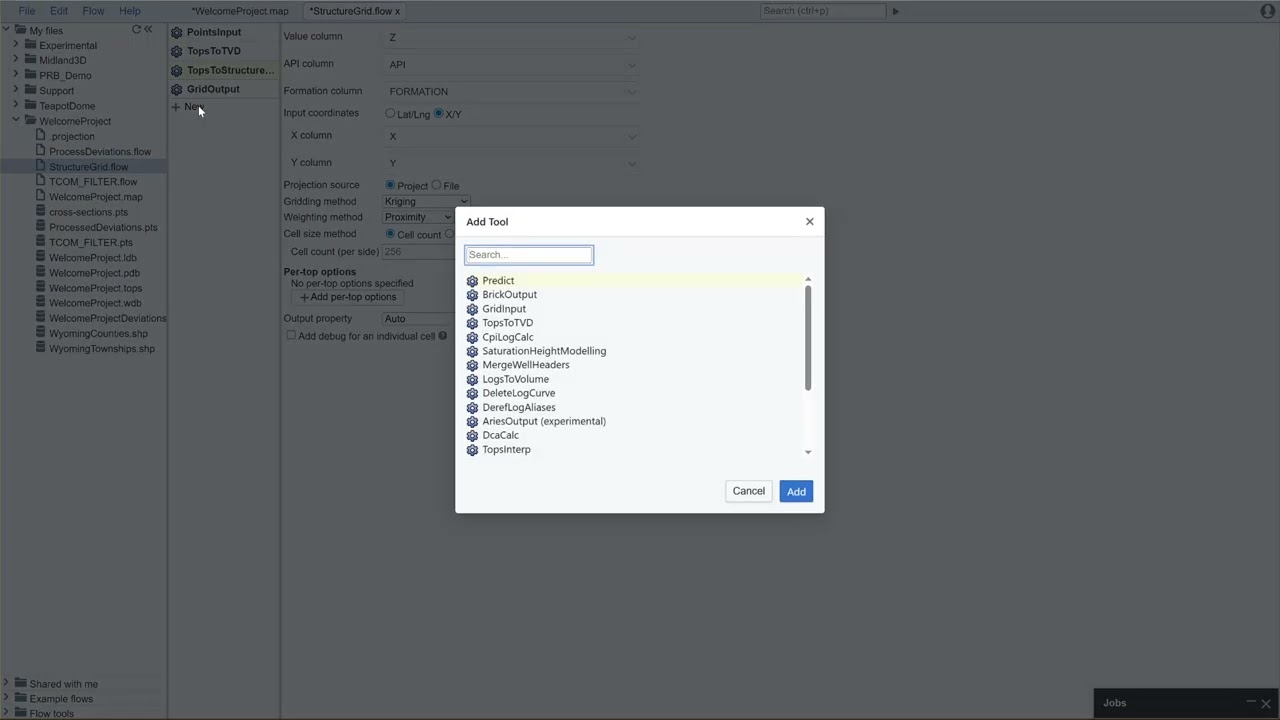
Task: Select Cell count size method radio
Action: (390, 234)
